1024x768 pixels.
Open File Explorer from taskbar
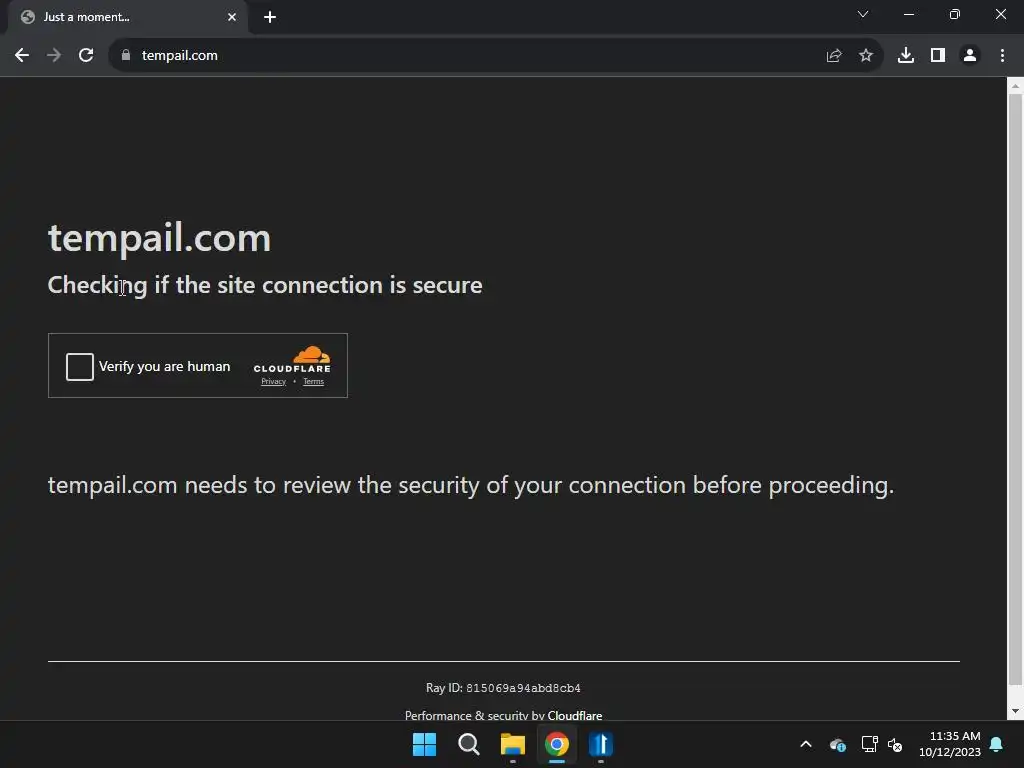(513, 744)
